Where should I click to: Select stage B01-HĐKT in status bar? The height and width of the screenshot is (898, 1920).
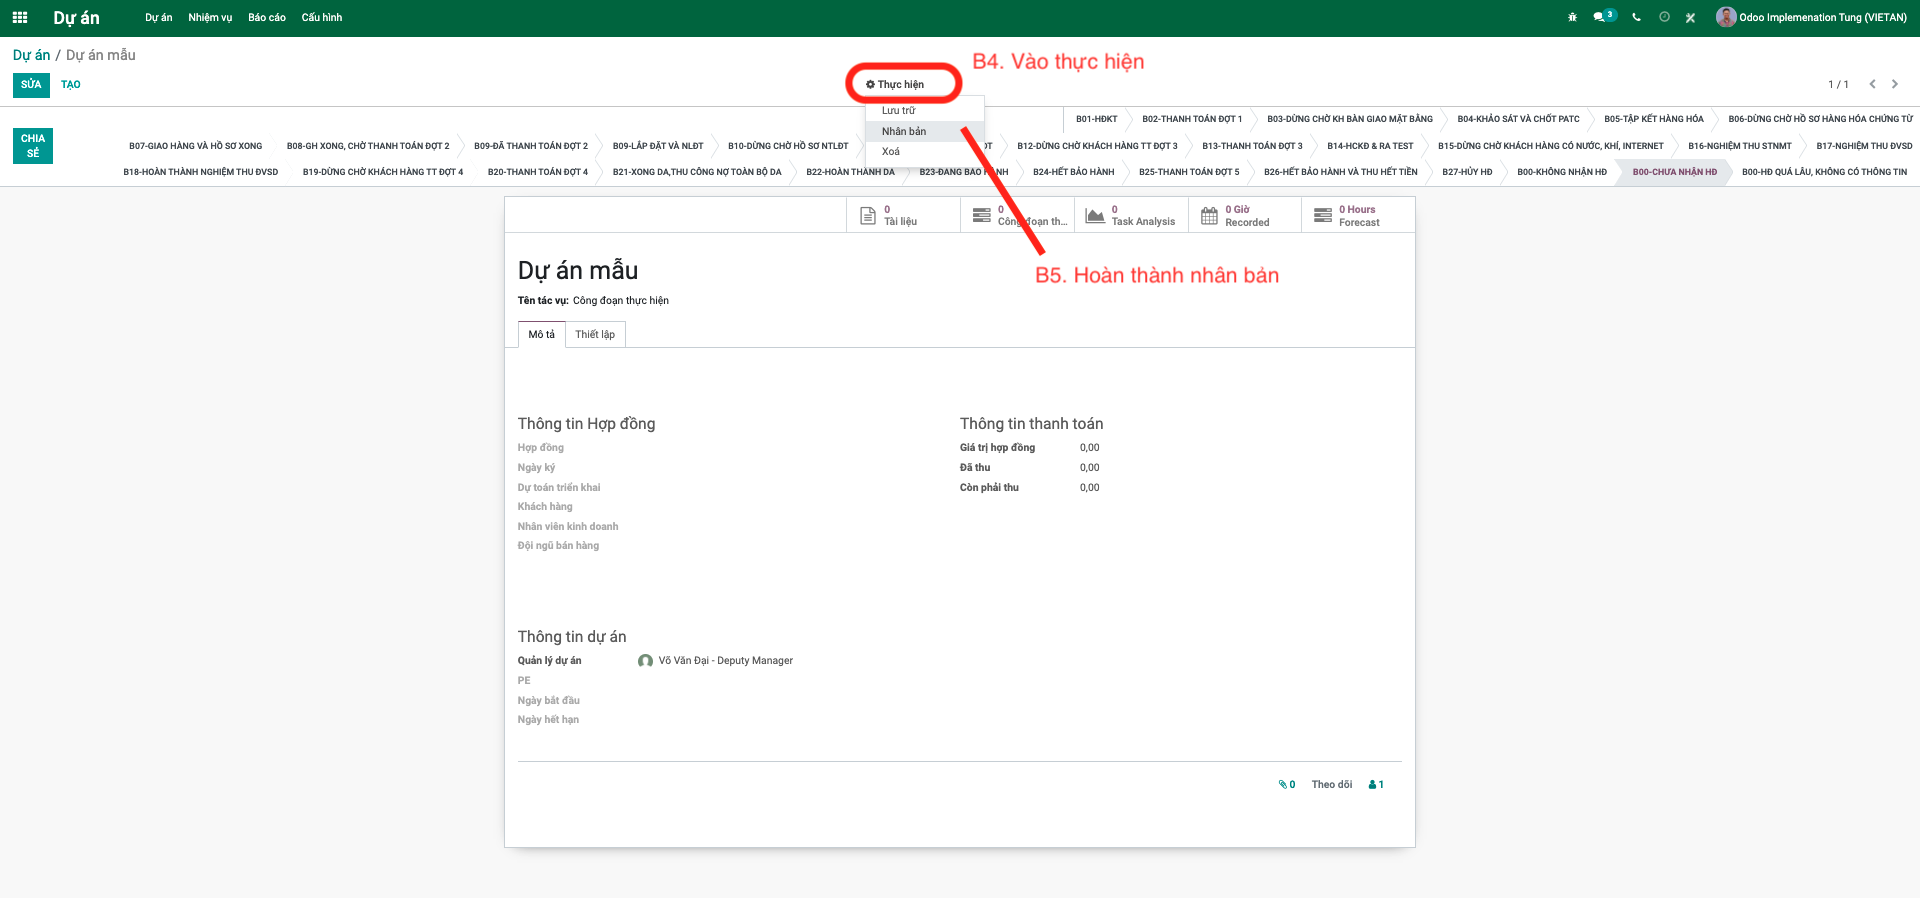(x=1096, y=119)
